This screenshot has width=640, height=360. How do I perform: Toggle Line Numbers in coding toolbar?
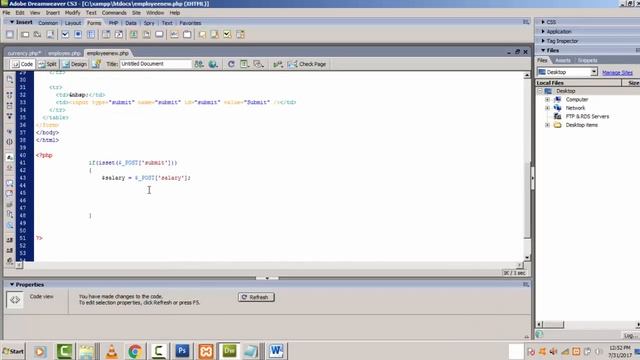(10, 157)
